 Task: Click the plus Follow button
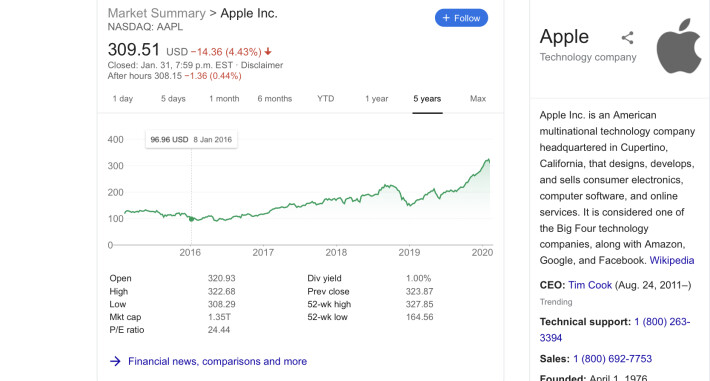coord(461,18)
